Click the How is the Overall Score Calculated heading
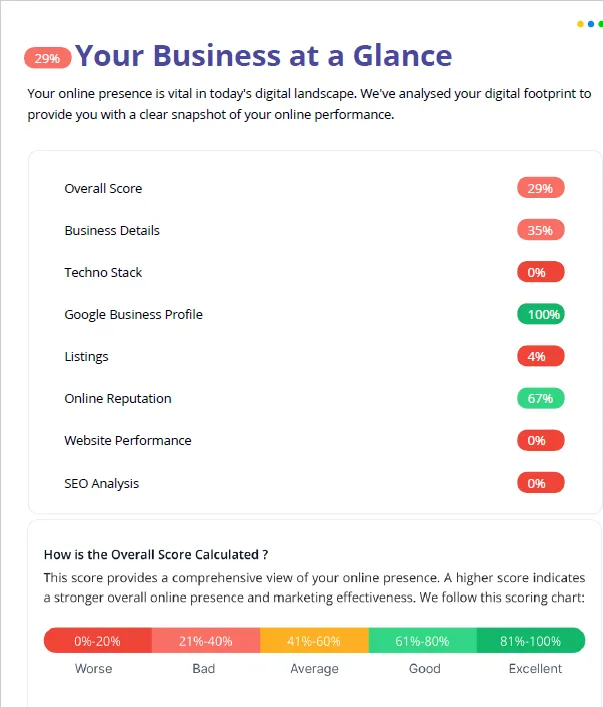Image resolution: width=603 pixels, height=707 pixels. 156,554
